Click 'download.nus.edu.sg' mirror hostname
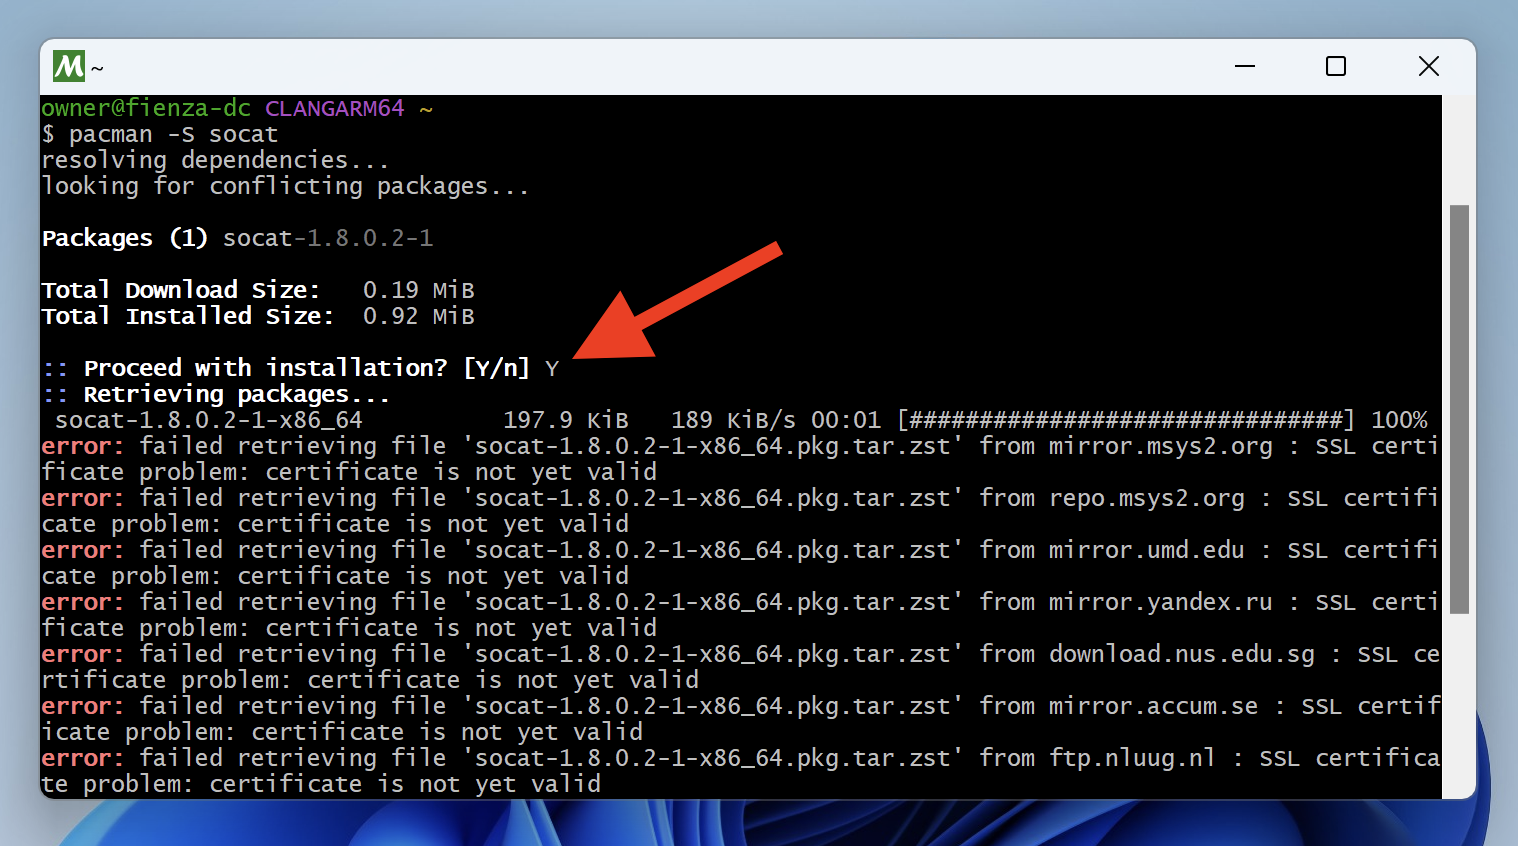The image size is (1518, 846). [1181, 654]
